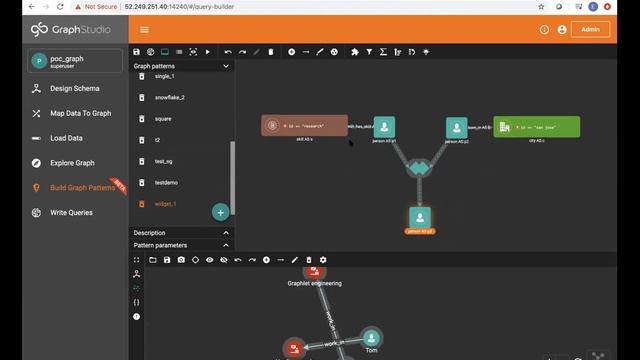Expand the Description section
640x360 pixels.
click(226, 233)
